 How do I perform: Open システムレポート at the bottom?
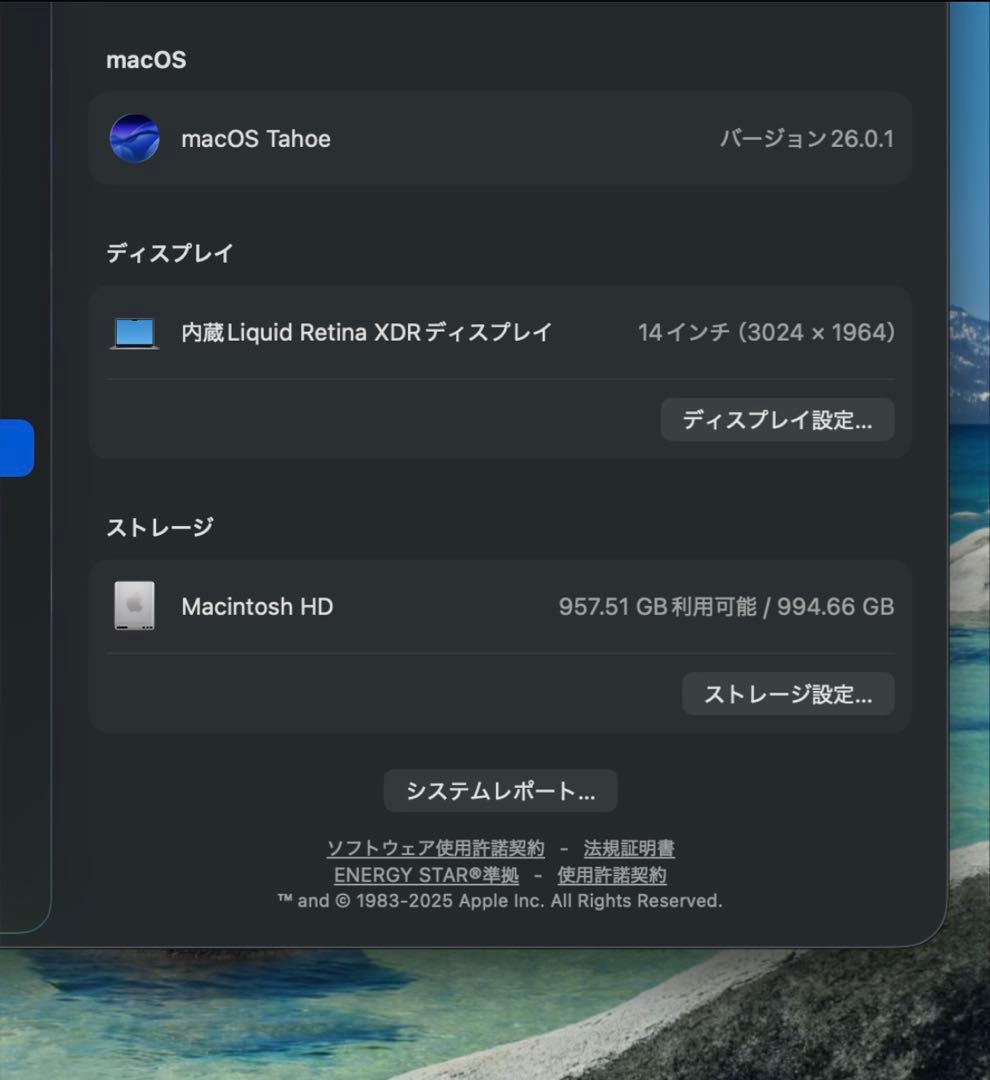click(500, 790)
